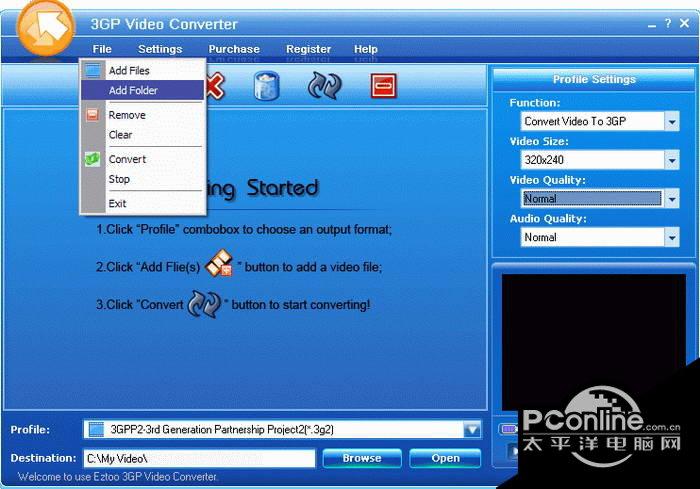Select Remove in the File menu
The width and height of the screenshot is (700, 489).
143,115
